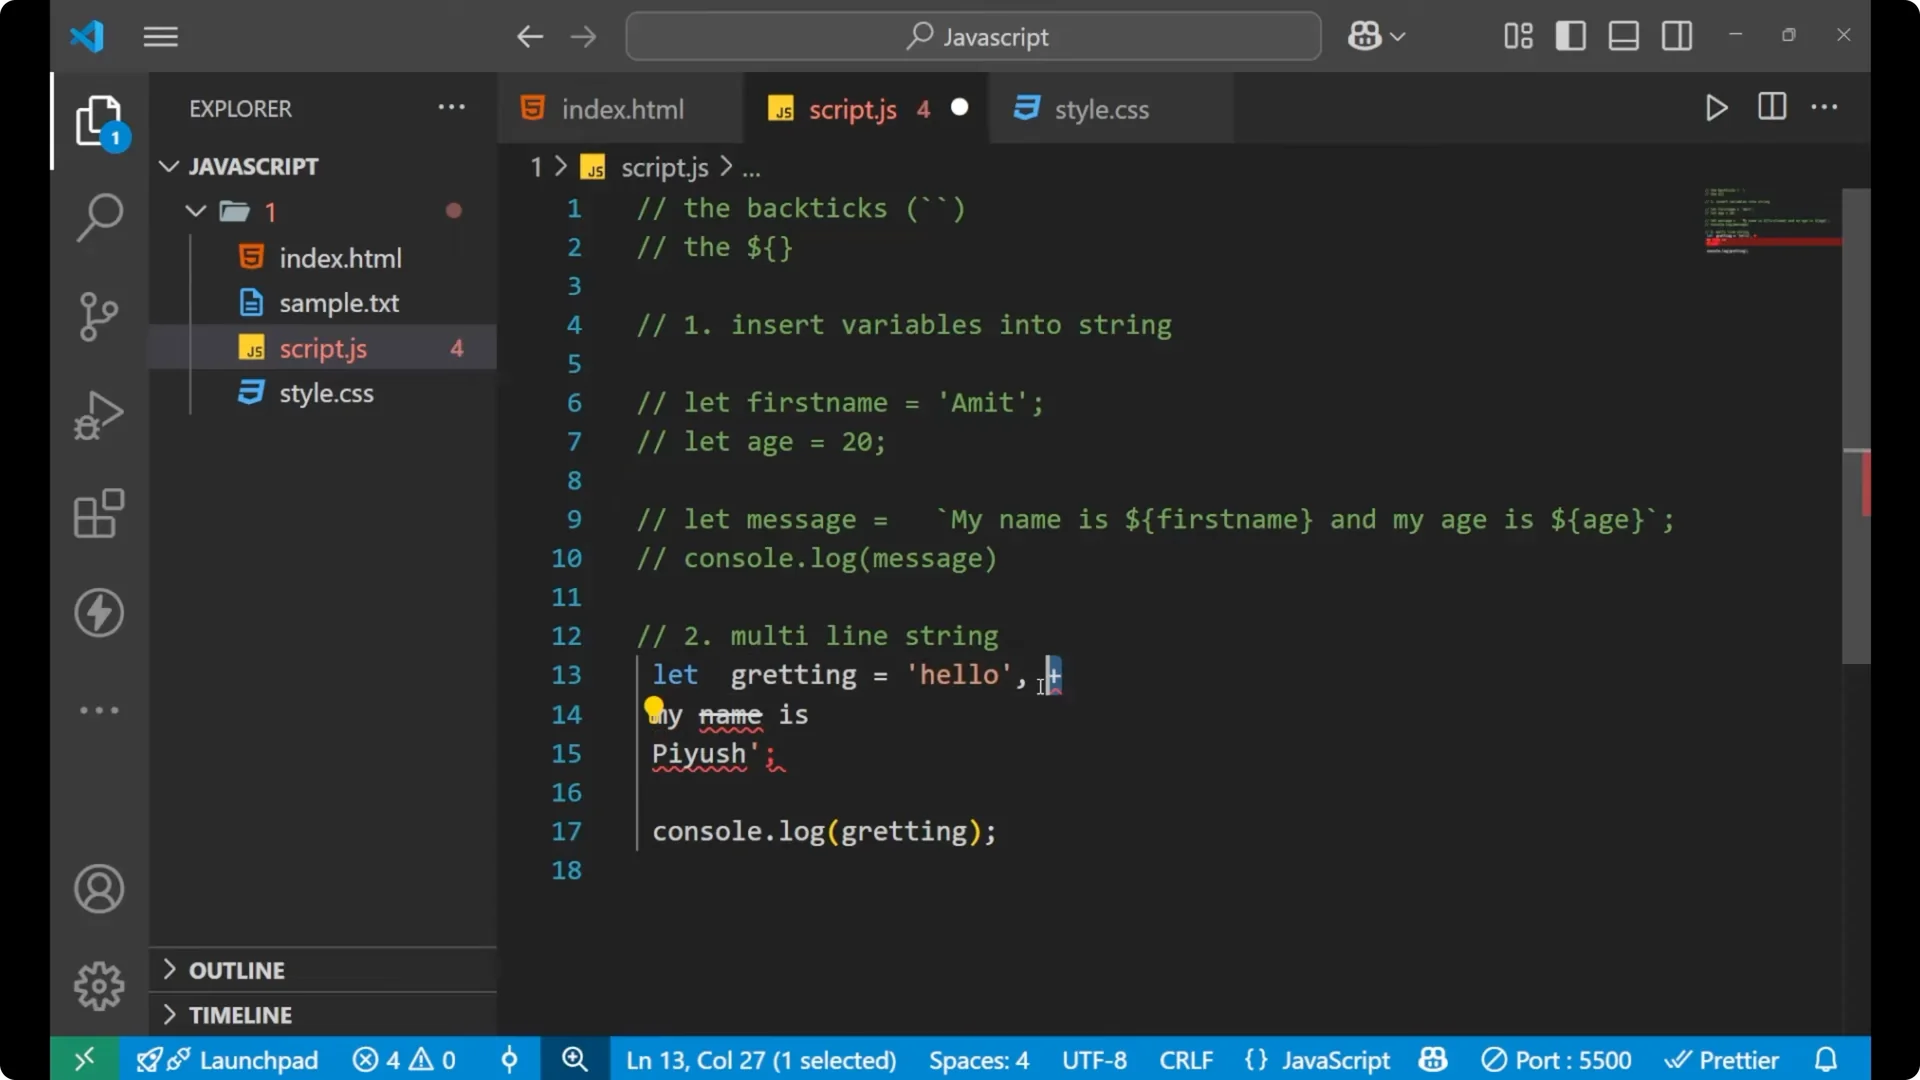Toggle the Primary Side Bar visibility
The image size is (1920, 1080).
click(x=1570, y=35)
